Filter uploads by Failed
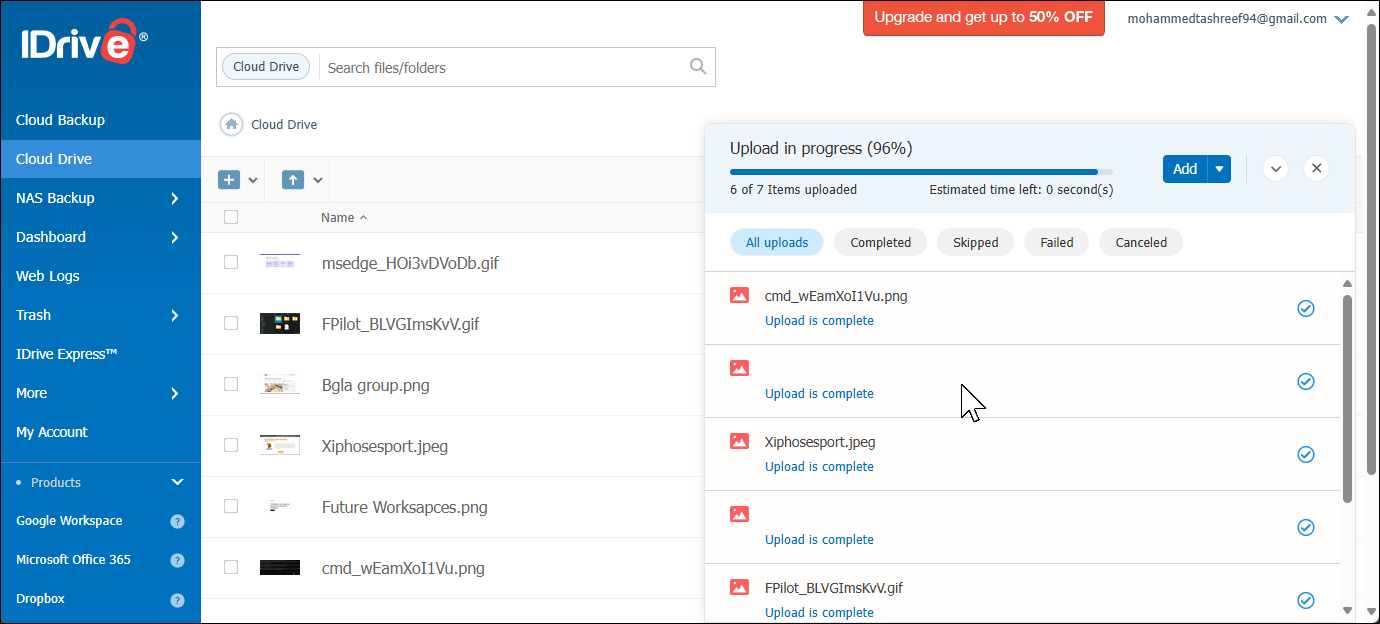This screenshot has width=1380, height=624. click(1056, 242)
